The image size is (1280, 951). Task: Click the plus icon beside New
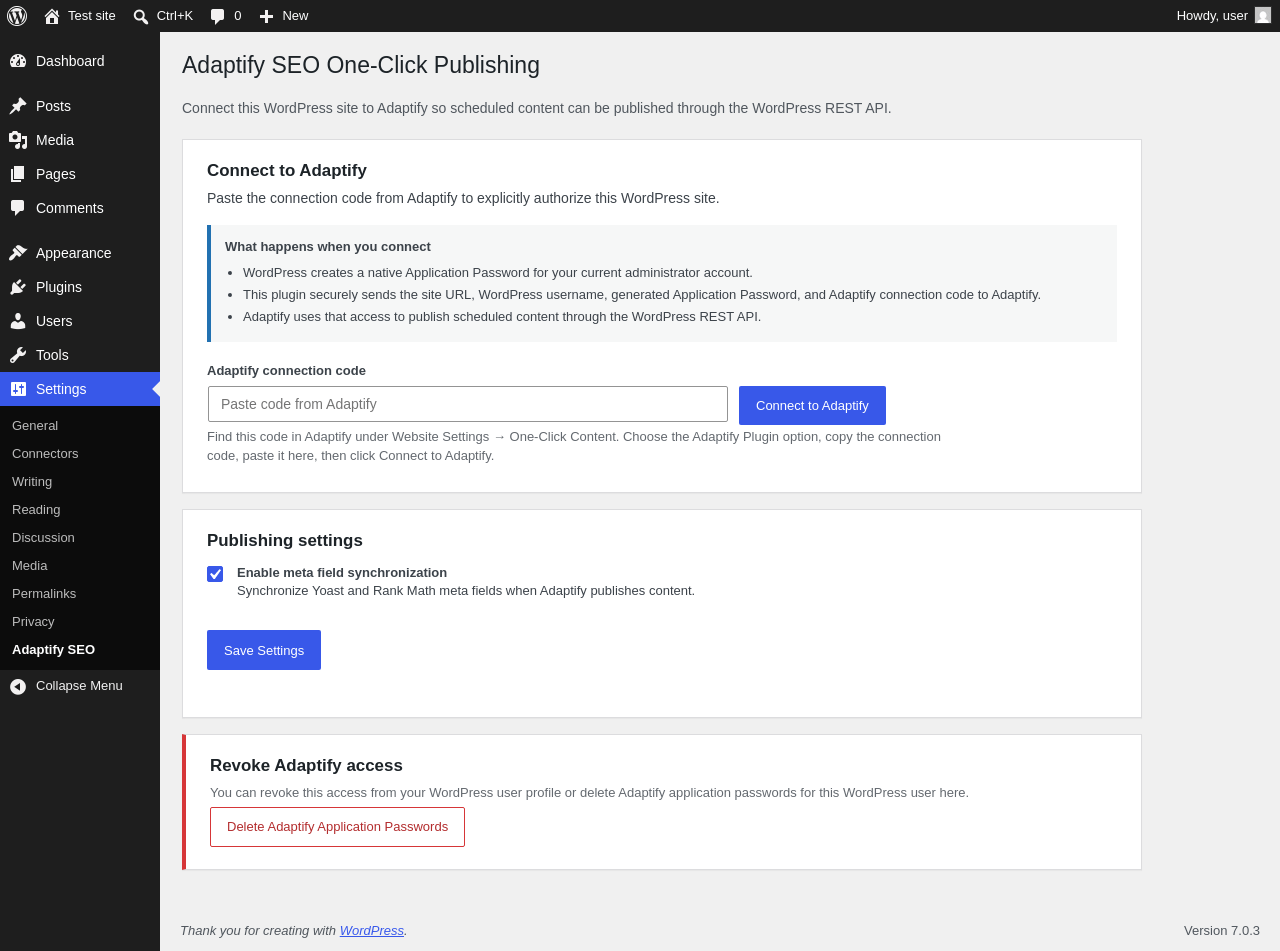point(266,16)
